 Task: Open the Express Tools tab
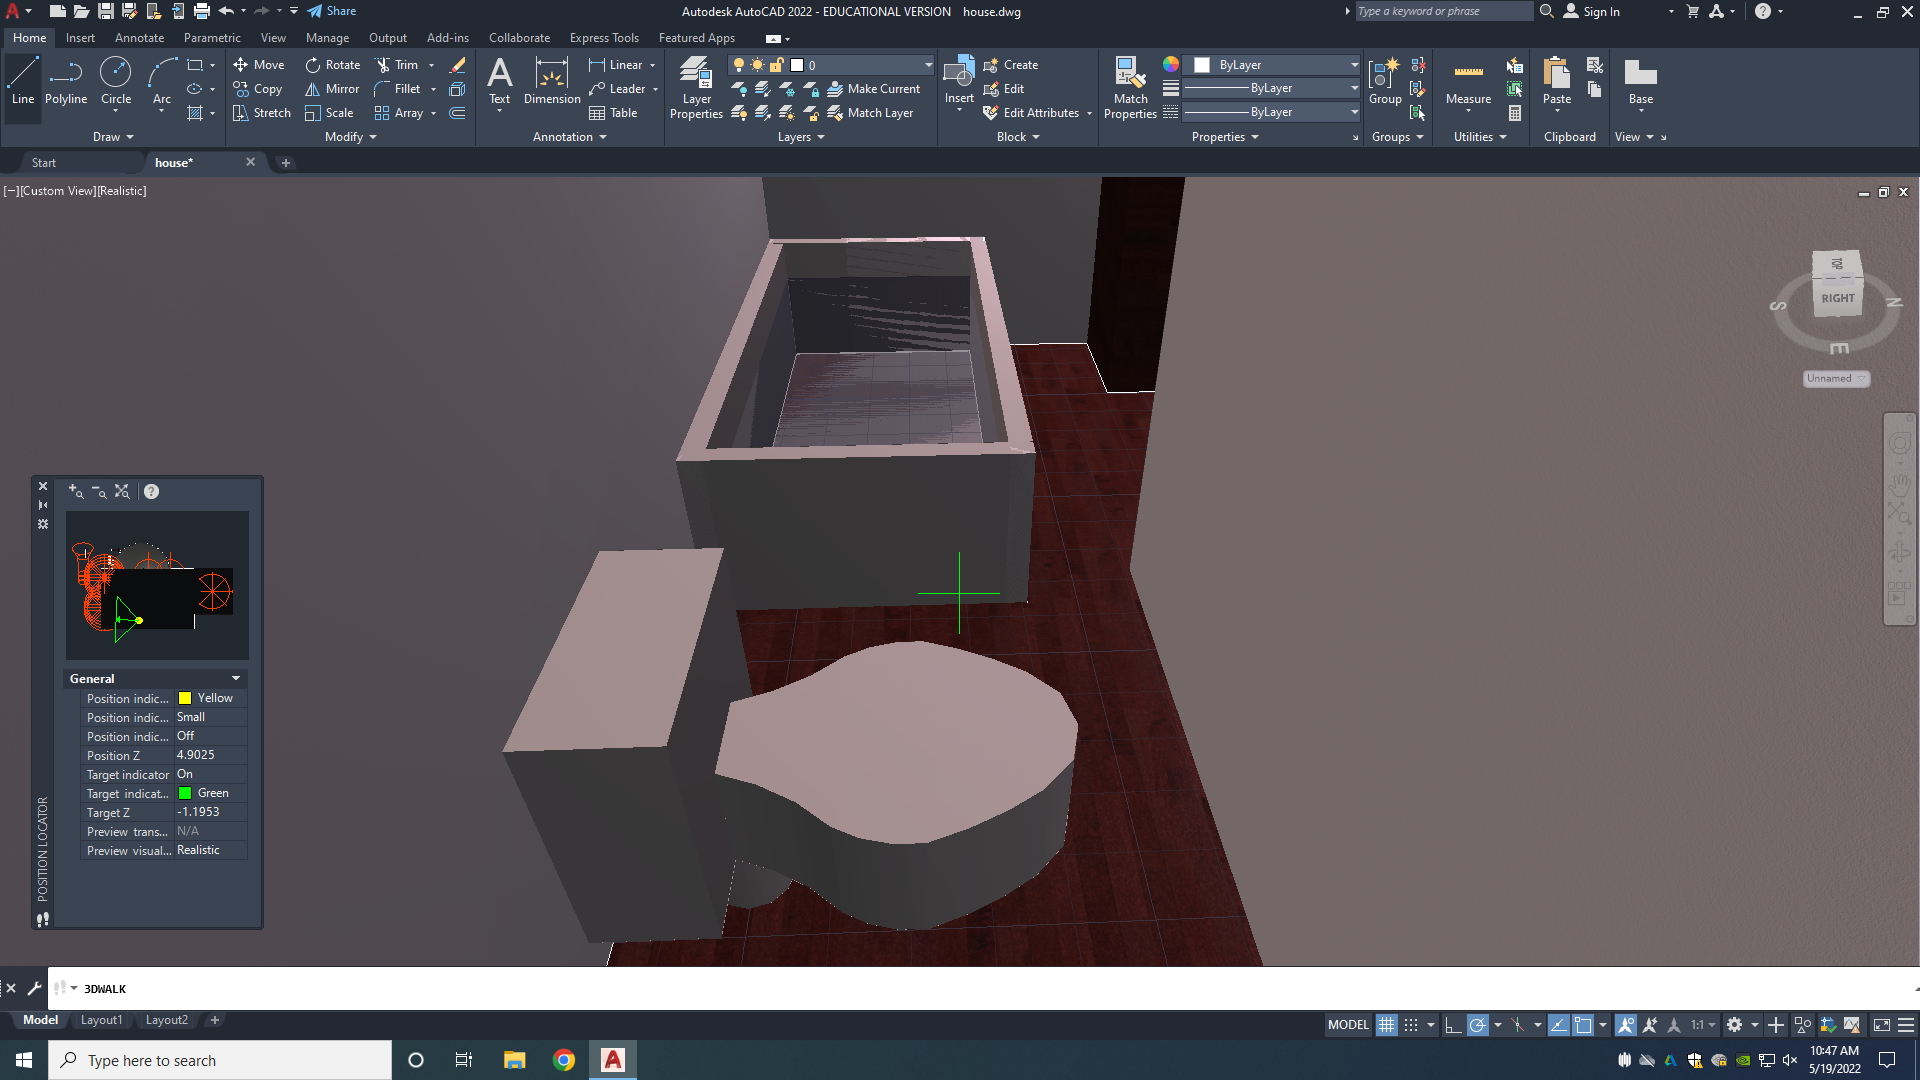[604, 38]
